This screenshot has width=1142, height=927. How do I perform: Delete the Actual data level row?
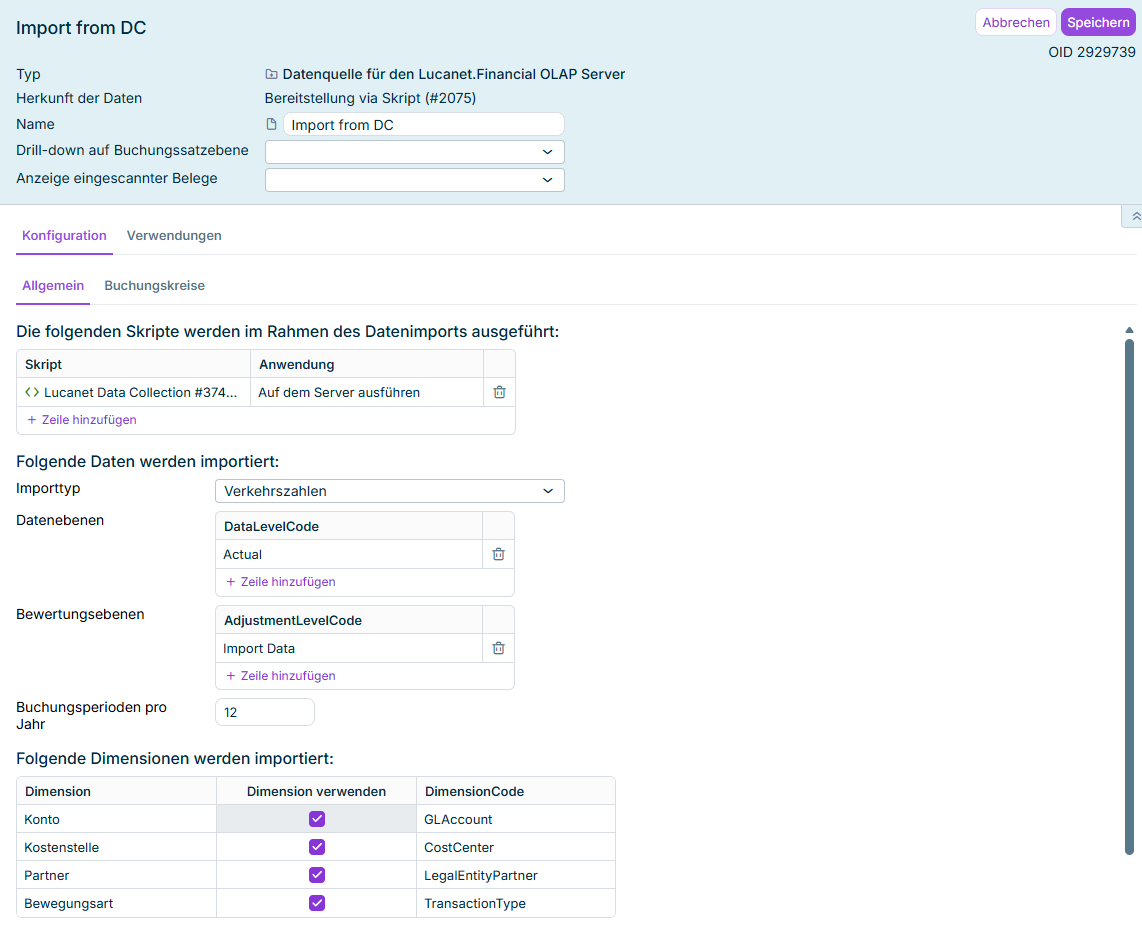coord(499,554)
